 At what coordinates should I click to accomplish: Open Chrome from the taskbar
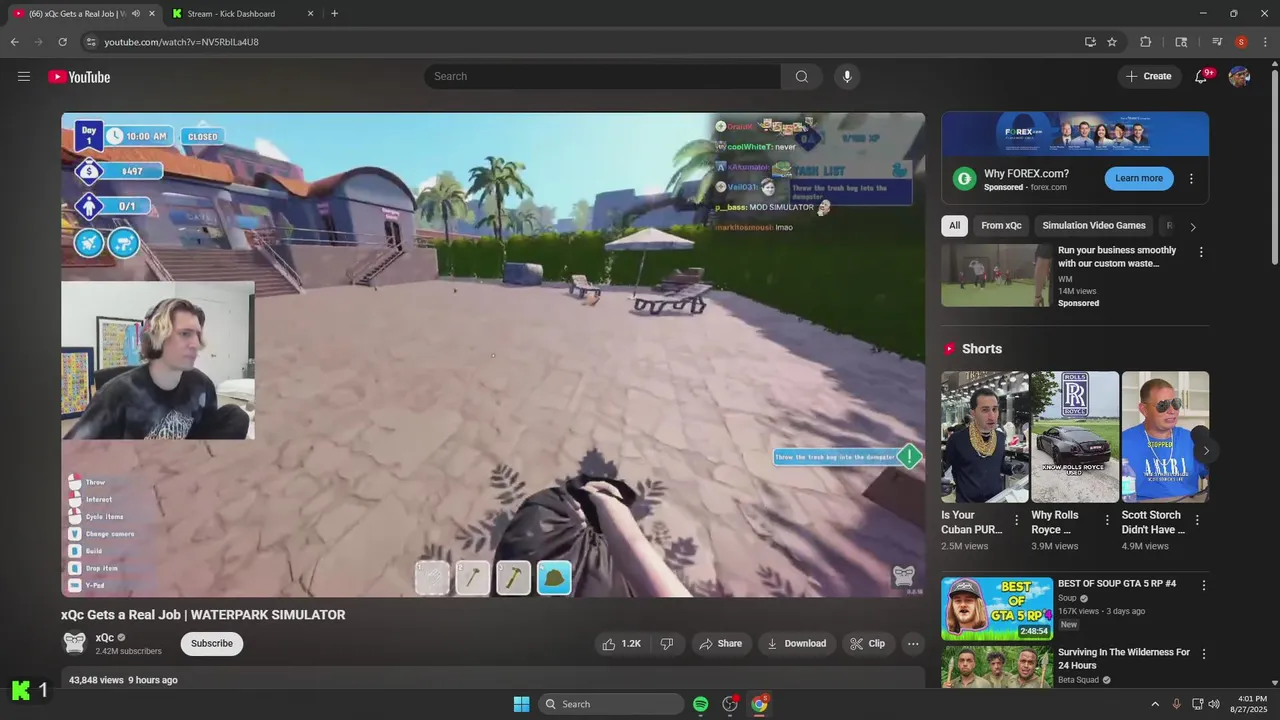click(x=759, y=704)
